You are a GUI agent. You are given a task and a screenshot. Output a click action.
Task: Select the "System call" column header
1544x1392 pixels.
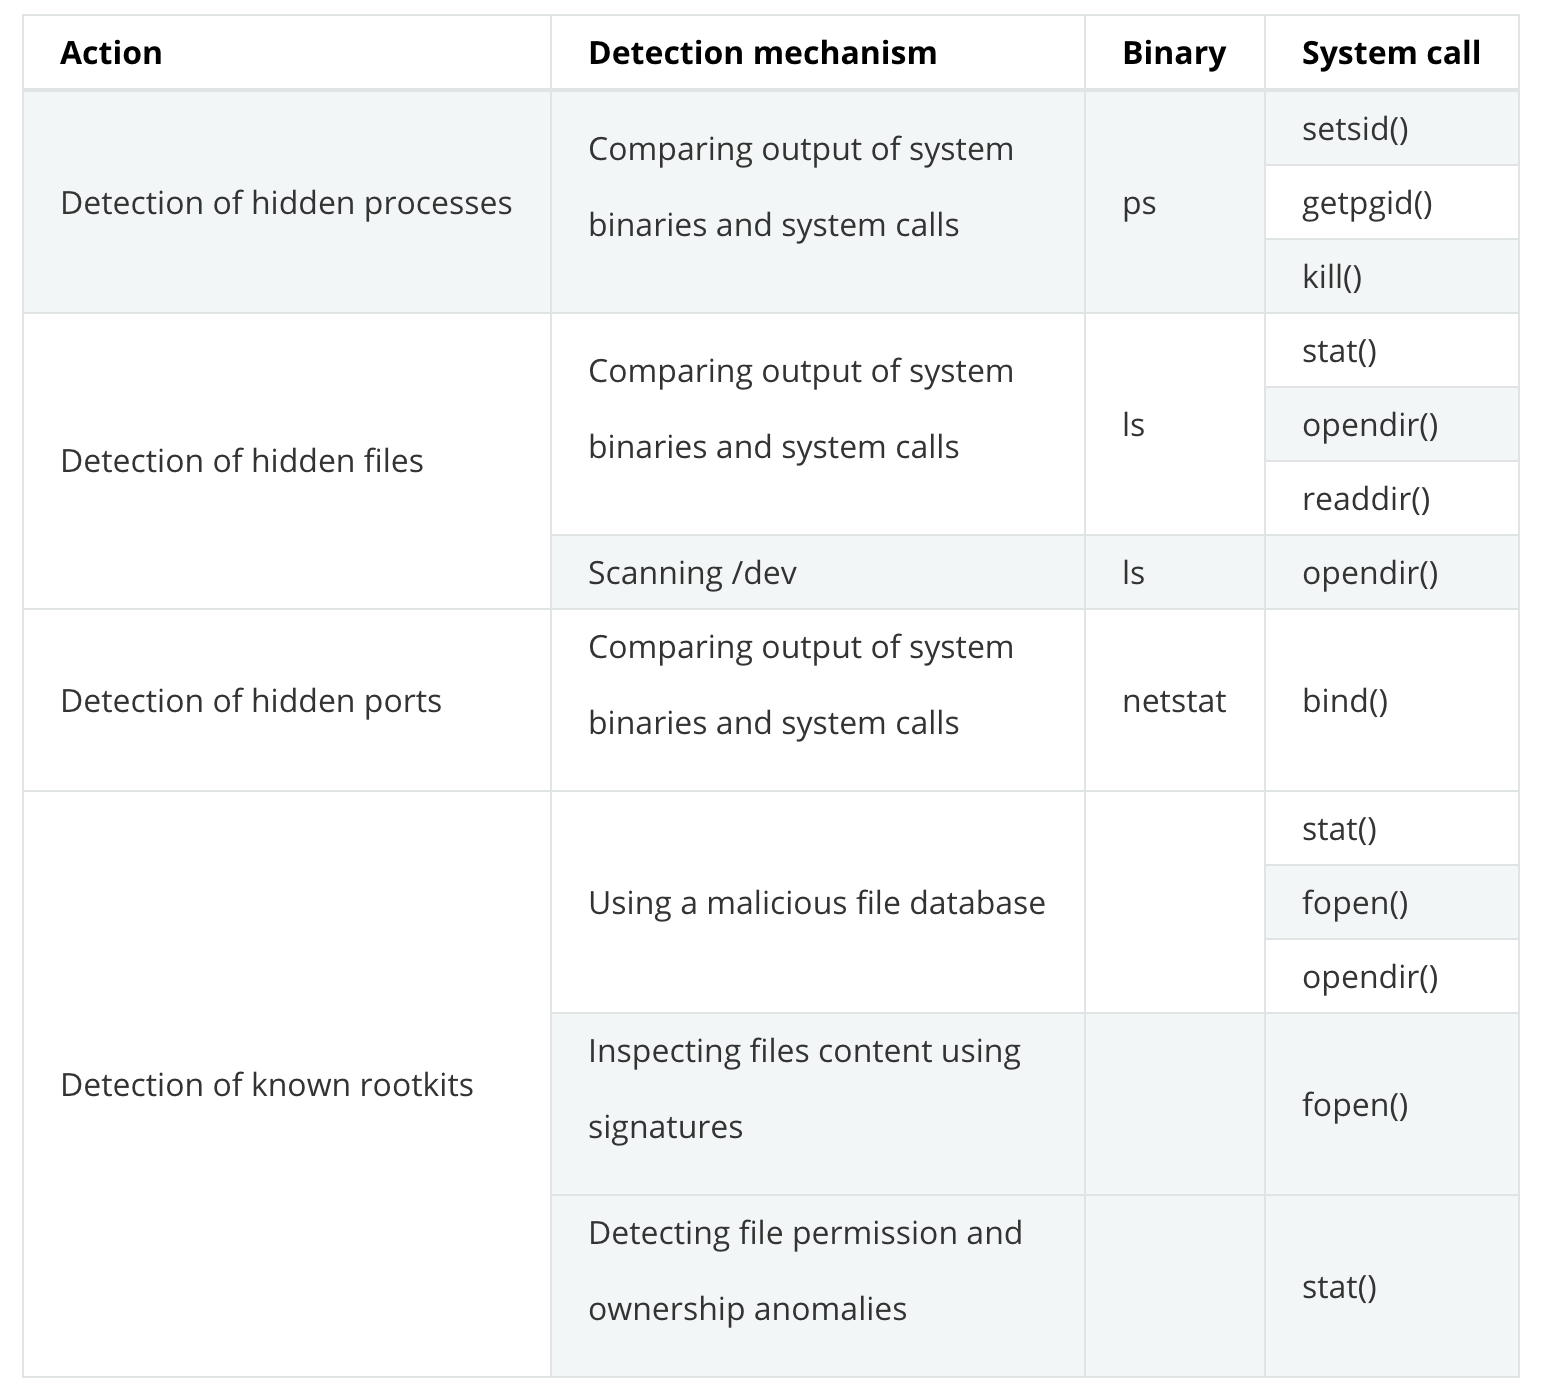1390,53
